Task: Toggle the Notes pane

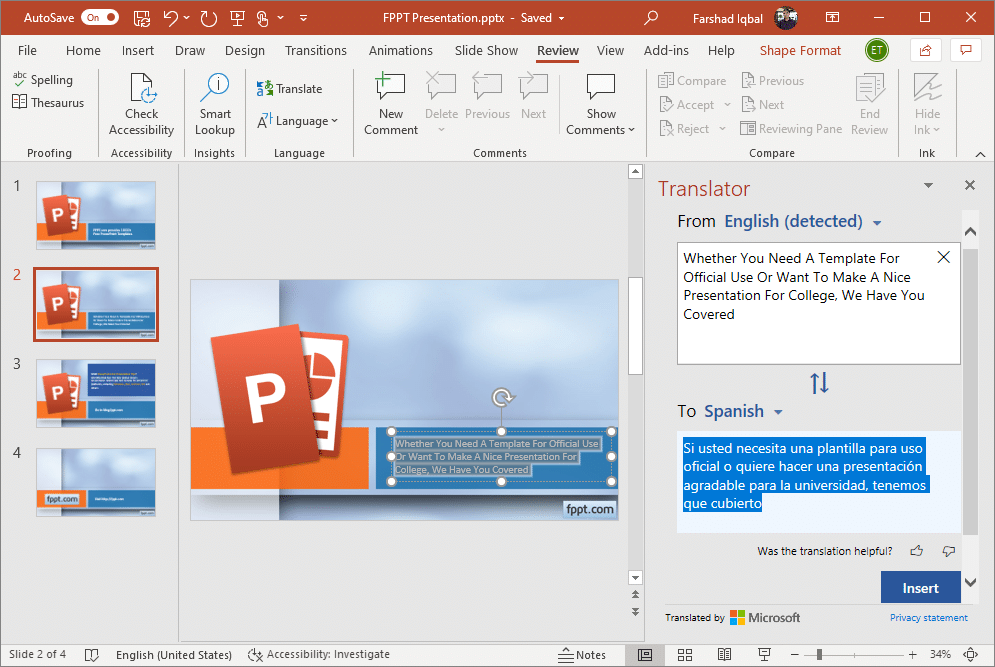Action: point(581,655)
